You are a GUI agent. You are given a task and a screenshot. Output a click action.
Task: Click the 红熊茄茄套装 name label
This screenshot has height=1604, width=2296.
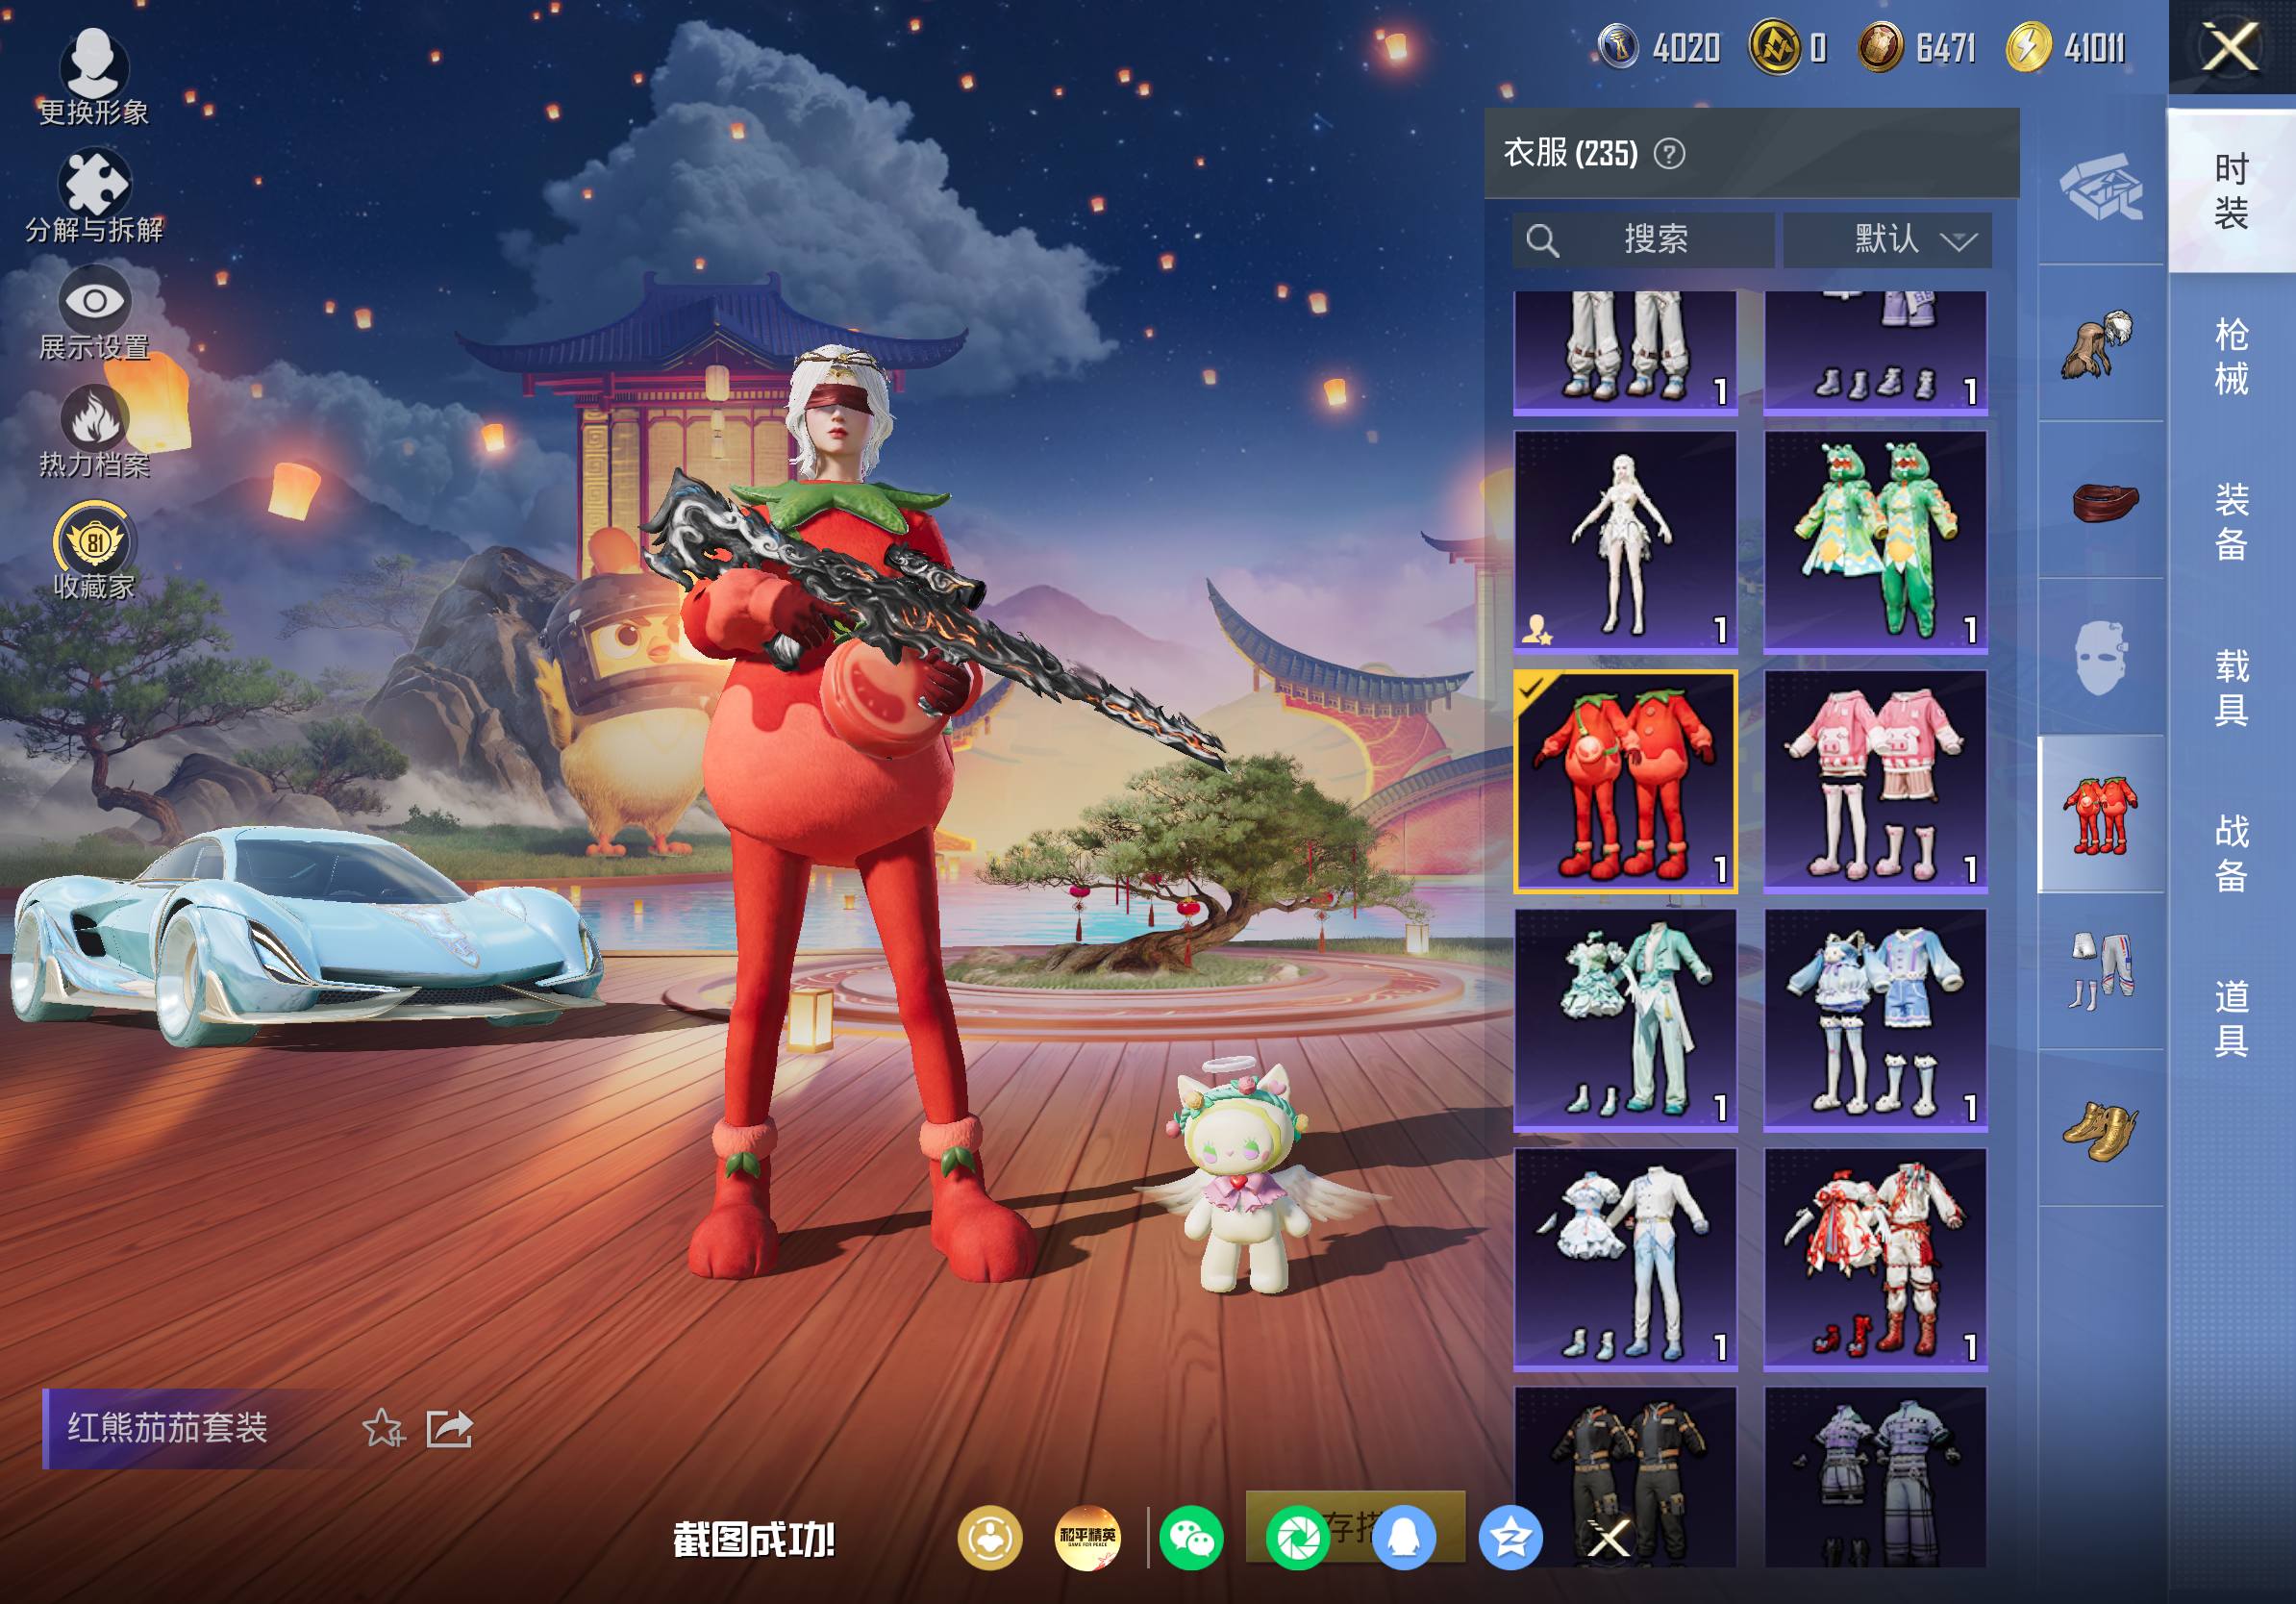point(167,1428)
